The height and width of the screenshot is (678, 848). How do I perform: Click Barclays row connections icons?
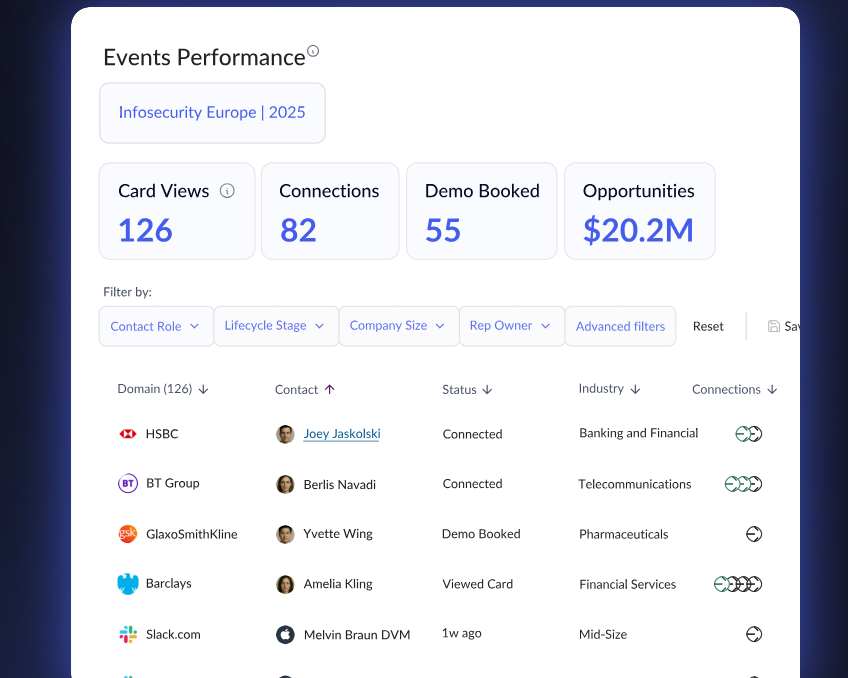tap(738, 584)
